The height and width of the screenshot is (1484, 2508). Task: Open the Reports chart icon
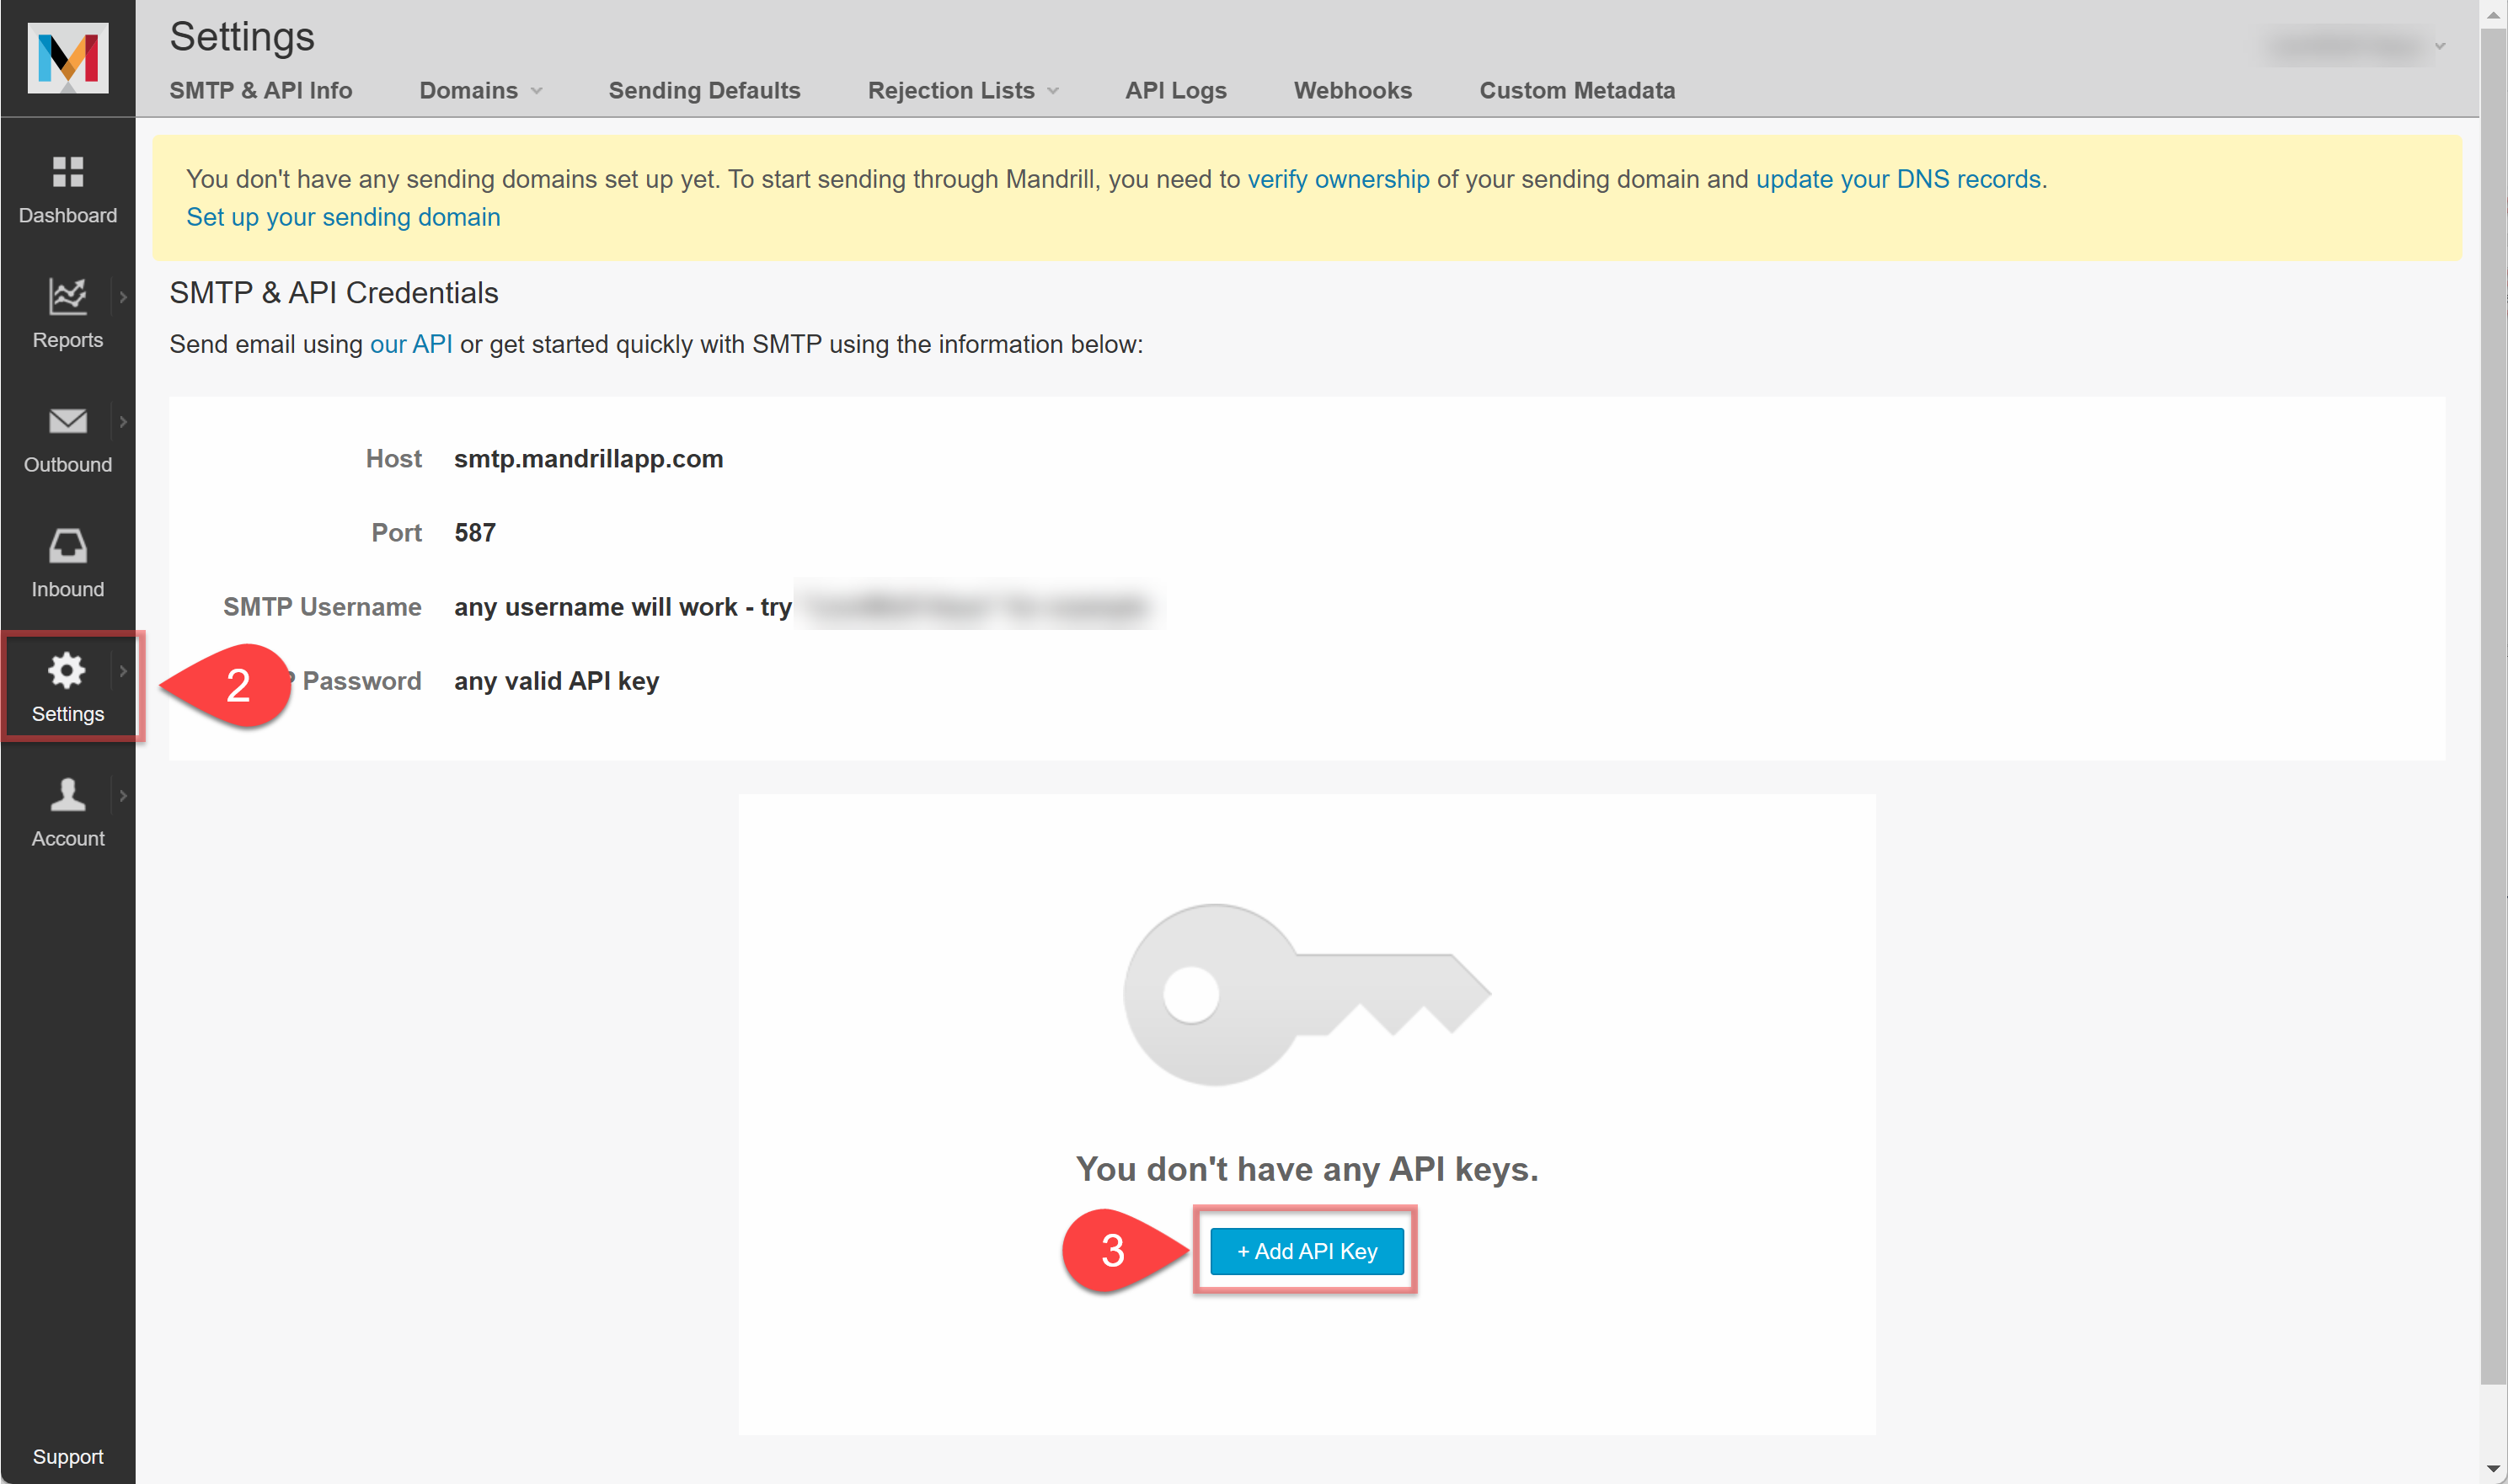[x=68, y=296]
